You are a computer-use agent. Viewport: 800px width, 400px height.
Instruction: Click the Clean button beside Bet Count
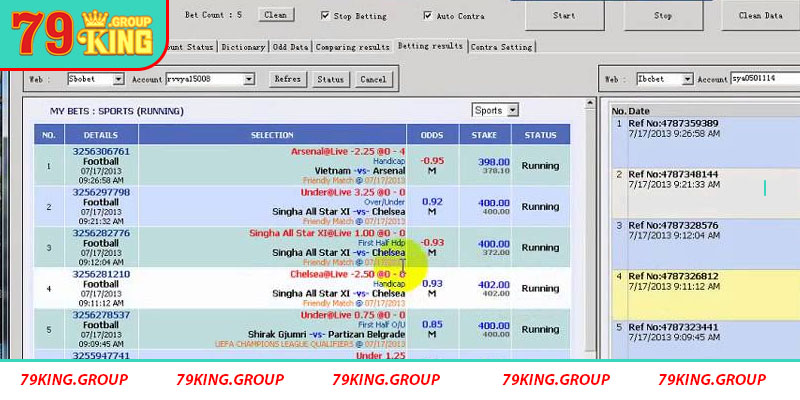[276, 15]
